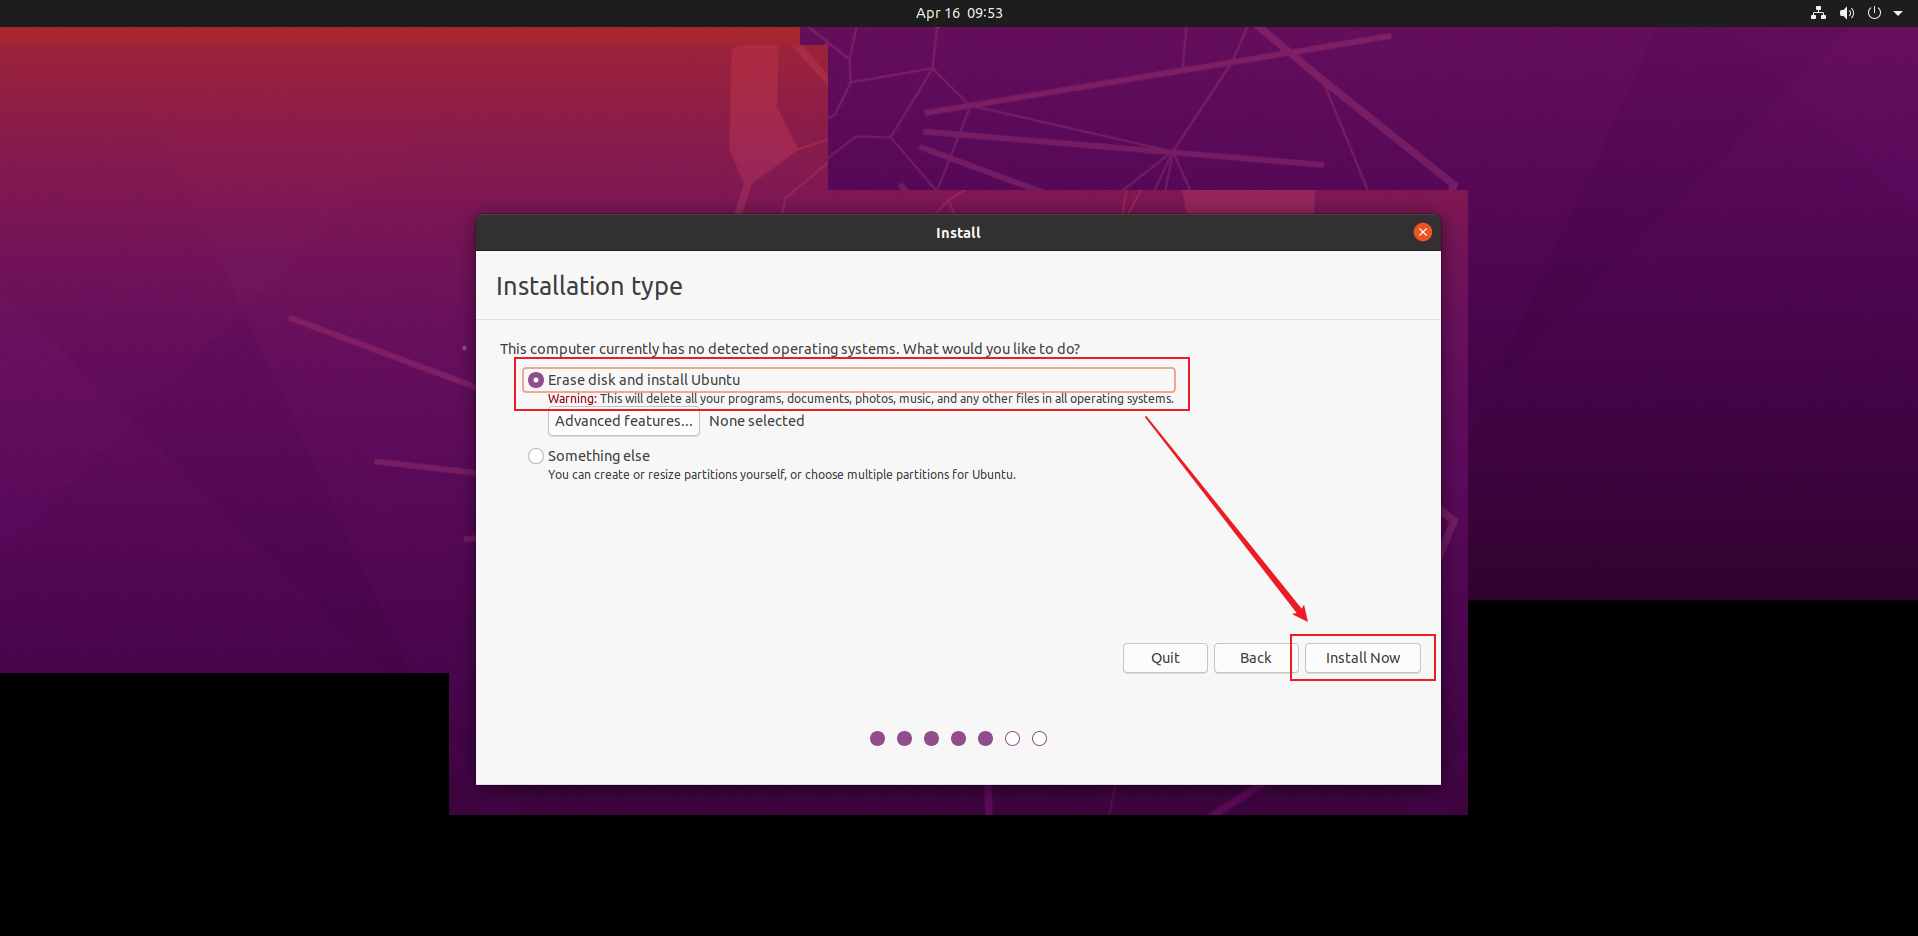
Task: Open the network status icon
Action: coord(1818,13)
